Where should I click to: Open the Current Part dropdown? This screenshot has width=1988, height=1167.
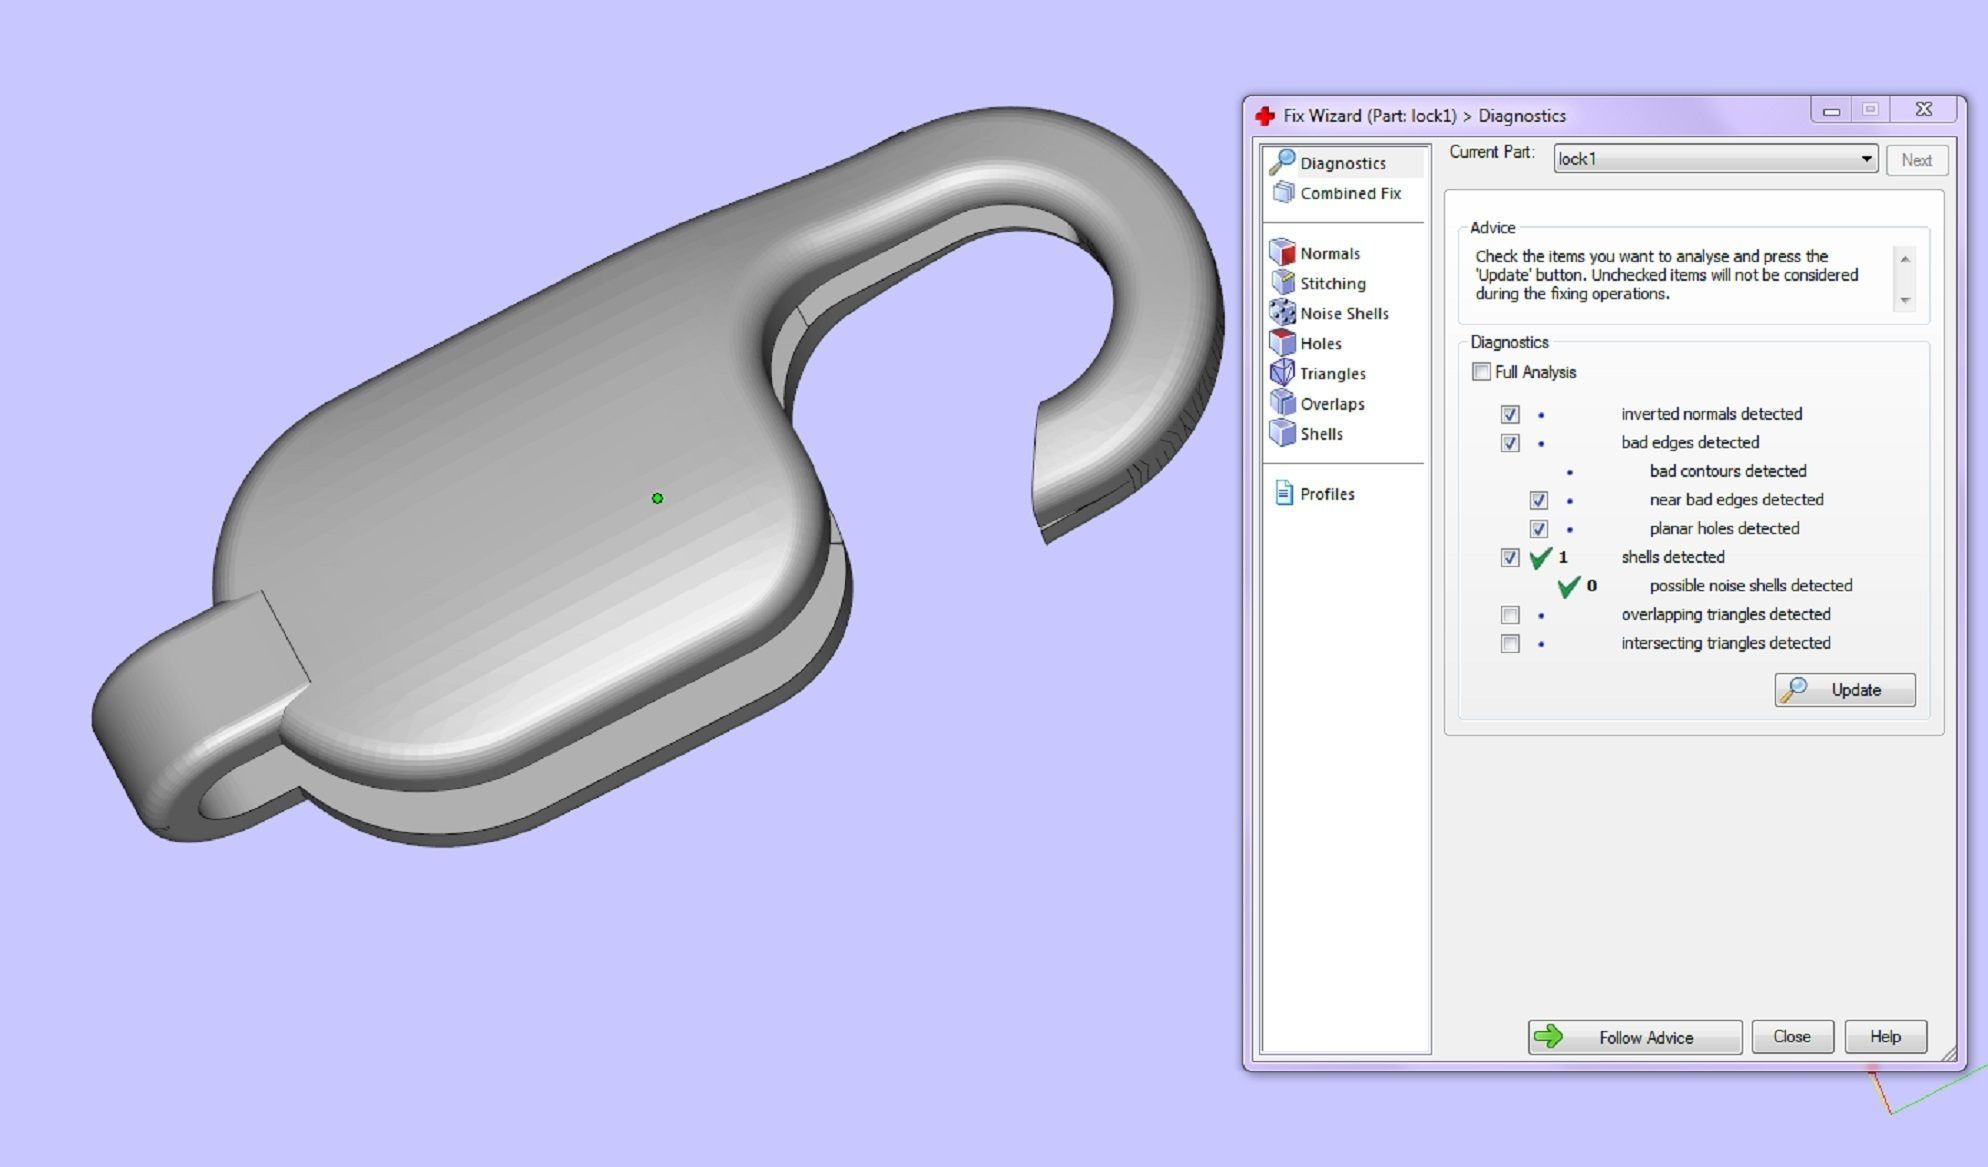click(1865, 159)
